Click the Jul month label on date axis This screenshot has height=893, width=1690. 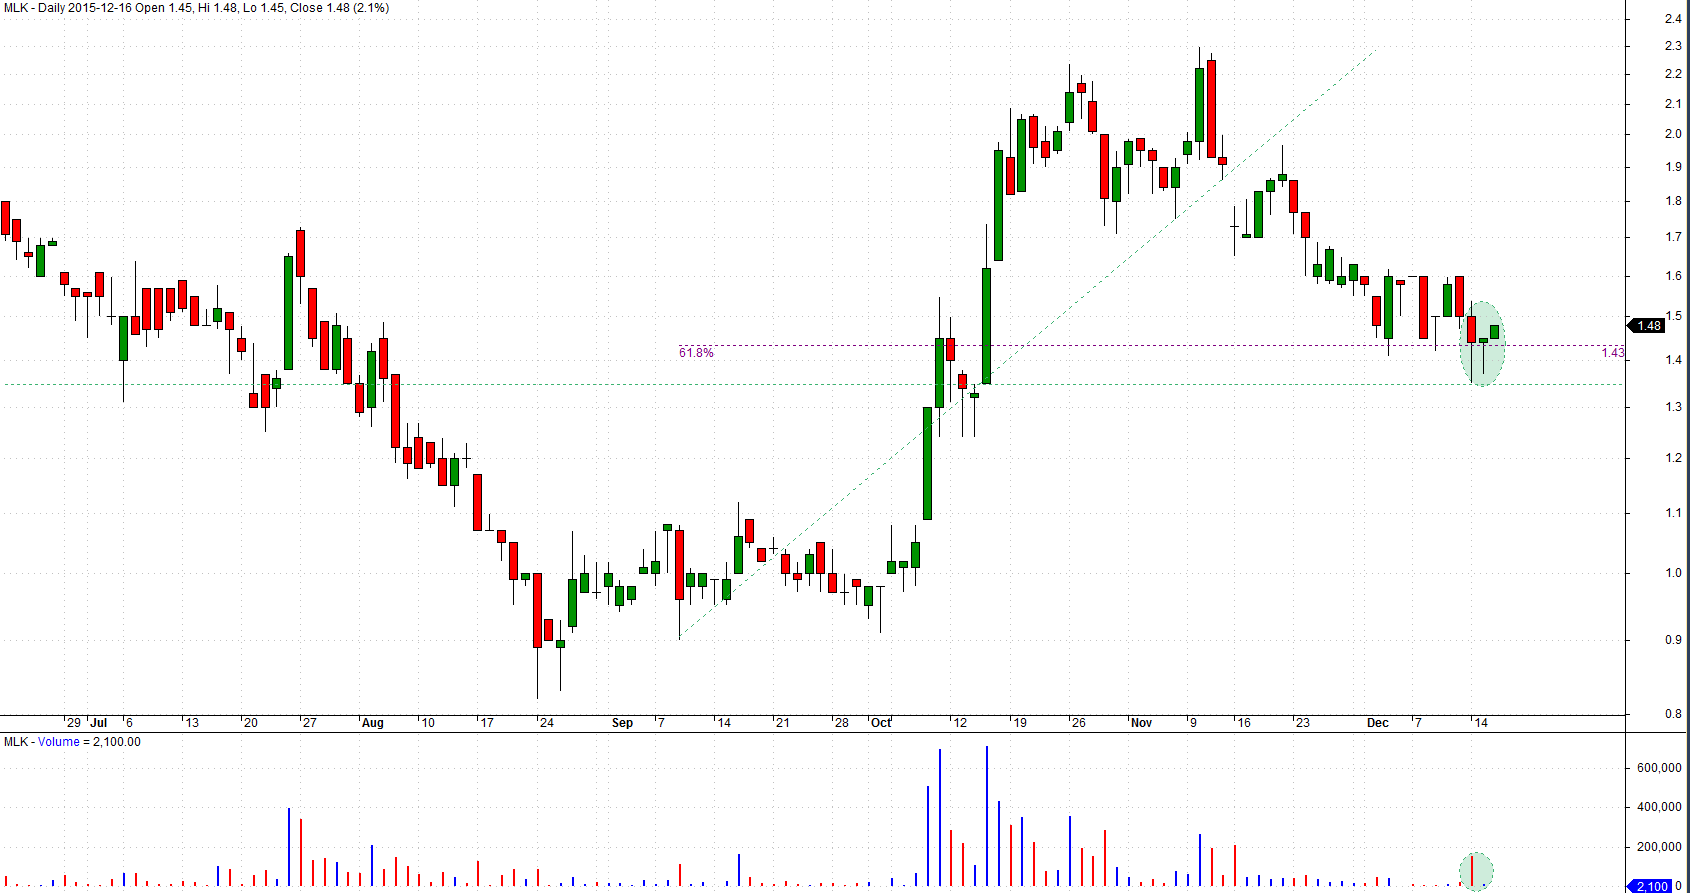(x=98, y=723)
